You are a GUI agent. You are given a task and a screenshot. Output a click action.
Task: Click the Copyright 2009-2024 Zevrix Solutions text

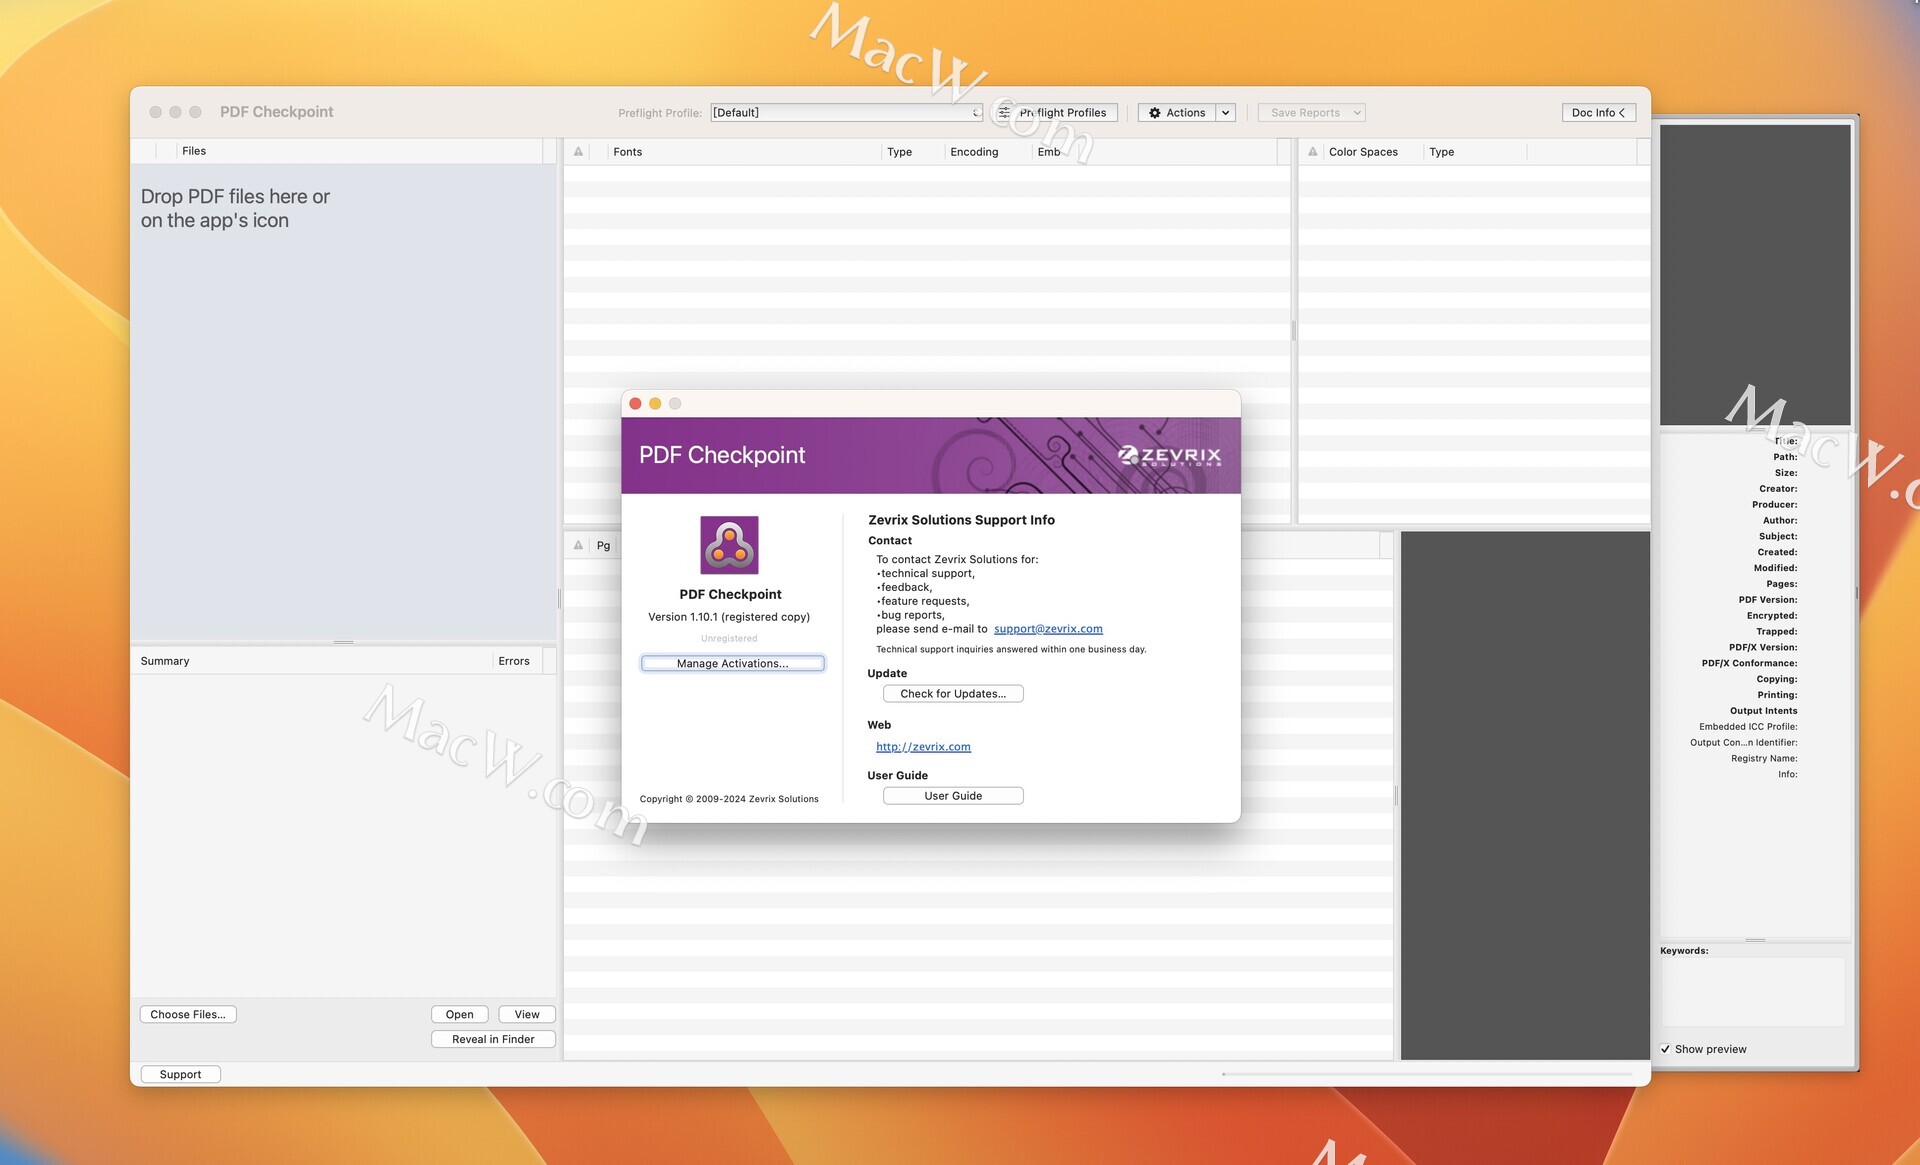pyautogui.click(x=729, y=799)
